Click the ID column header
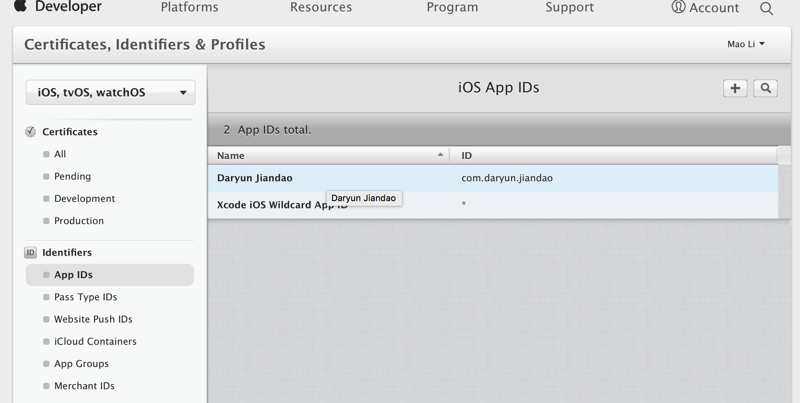This screenshot has height=403, width=800. (614, 156)
